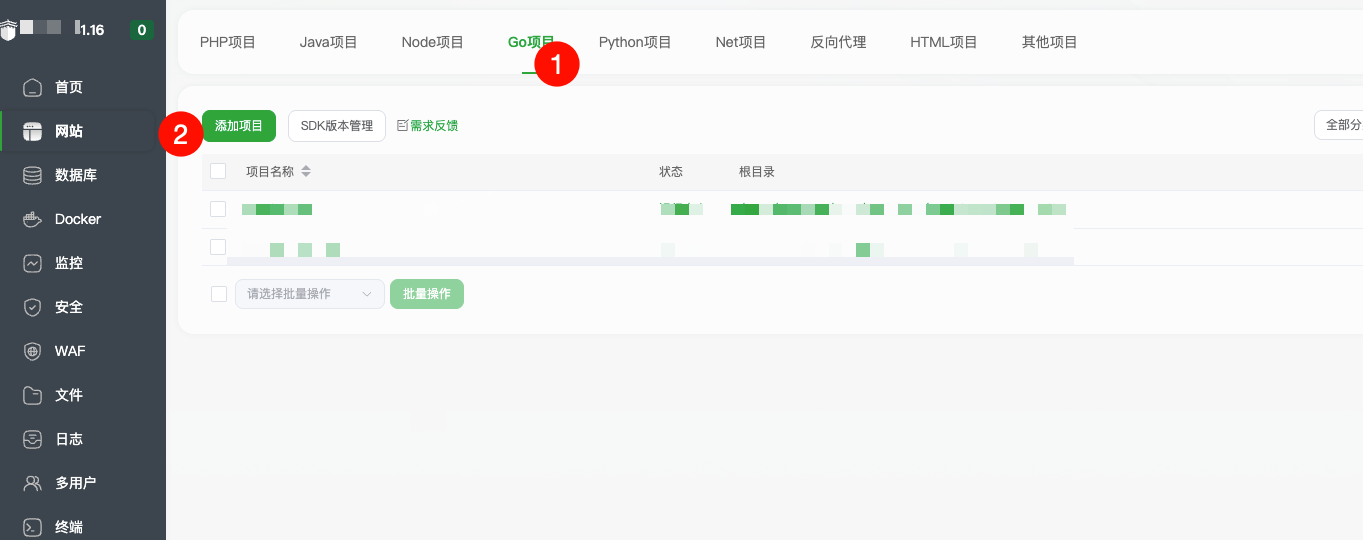Screen dimensions: 1363x540
Task: Click the Home (首页) sidebar icon
Action: click(33, 87)
